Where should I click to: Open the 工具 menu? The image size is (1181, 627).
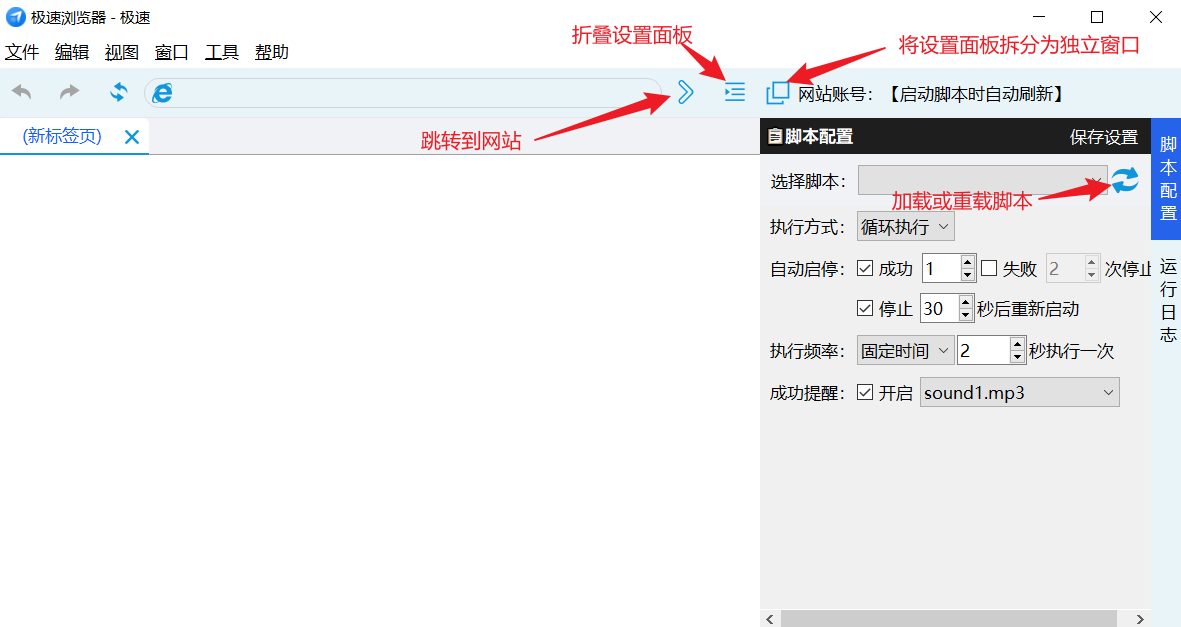221,53
